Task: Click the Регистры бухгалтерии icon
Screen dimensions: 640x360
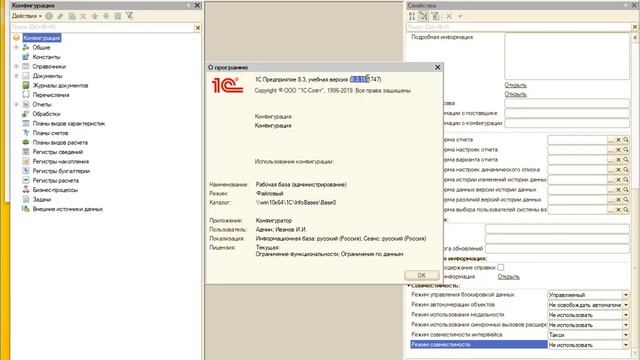Action: 26,171
